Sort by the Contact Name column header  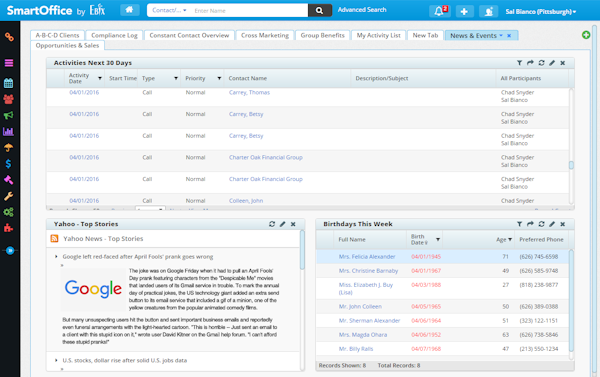click(x=248, y=78)
